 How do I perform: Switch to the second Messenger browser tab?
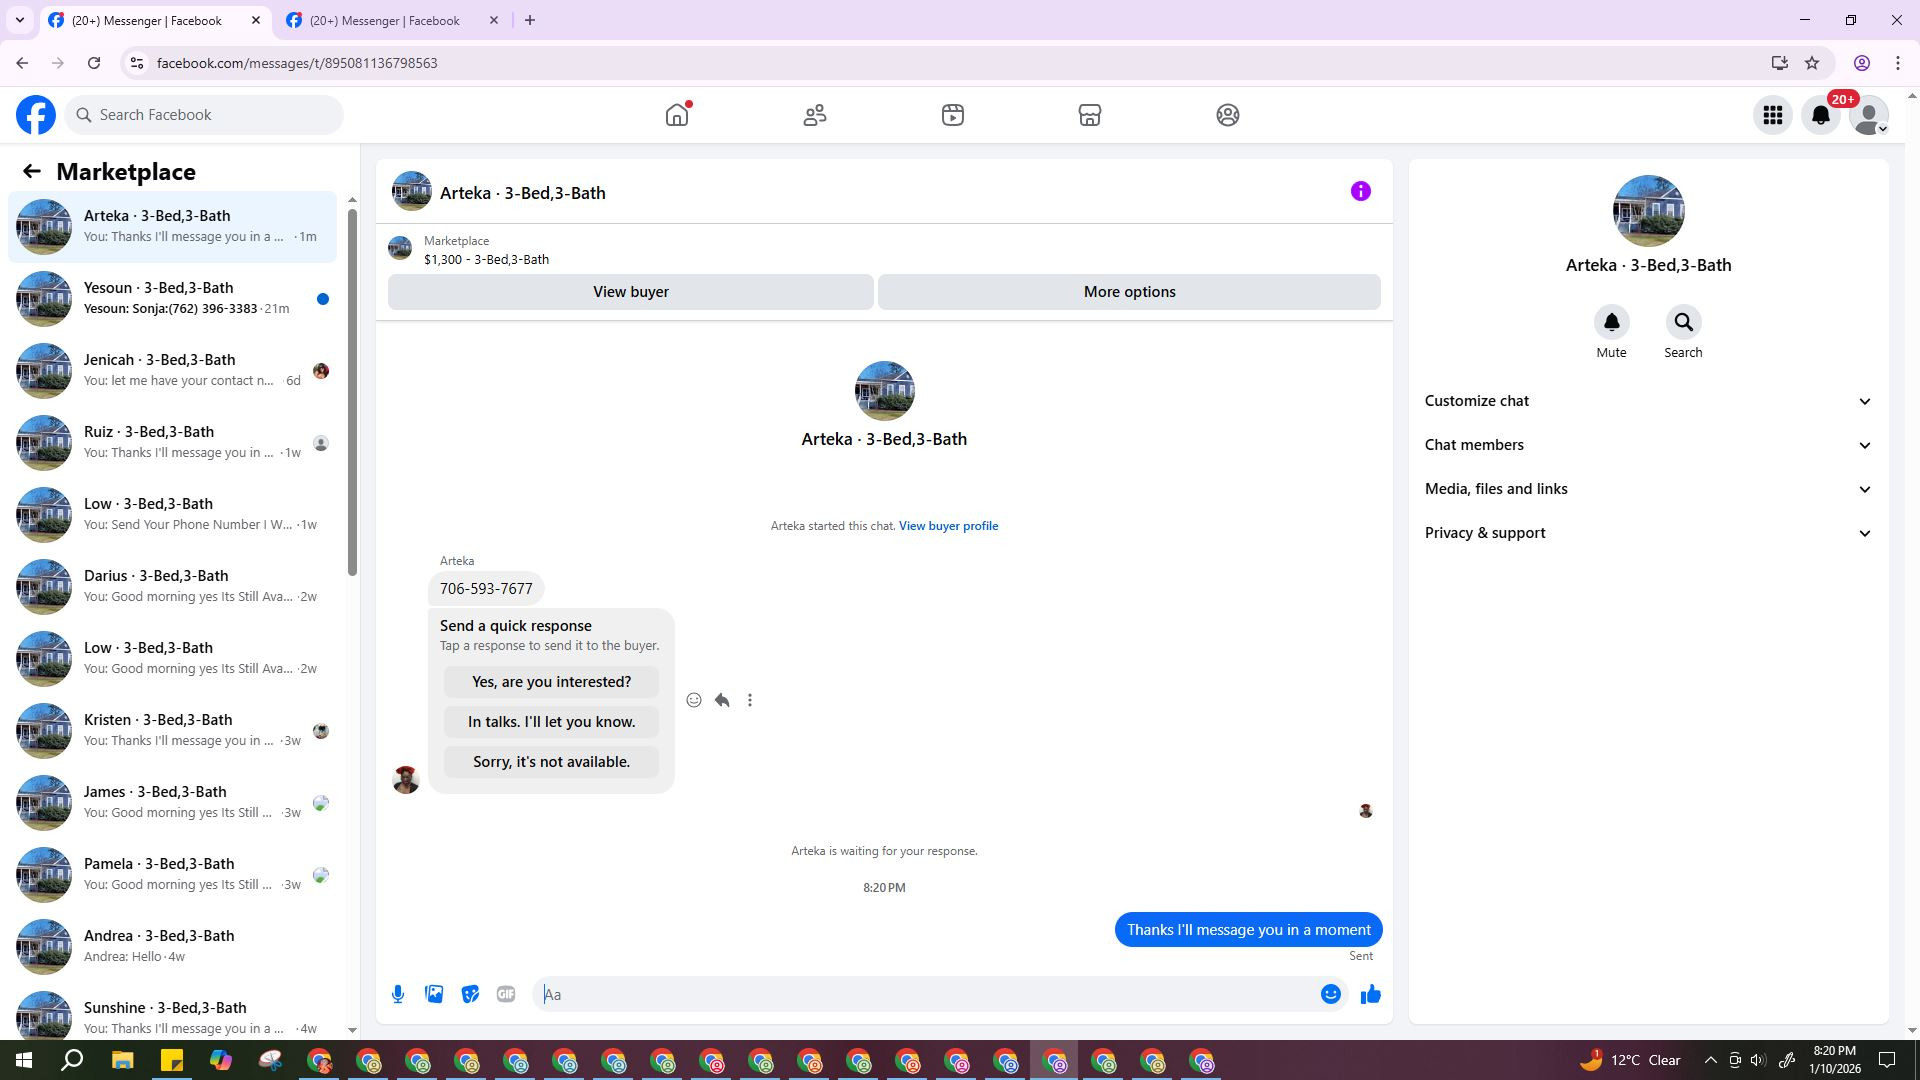(385, 20)
